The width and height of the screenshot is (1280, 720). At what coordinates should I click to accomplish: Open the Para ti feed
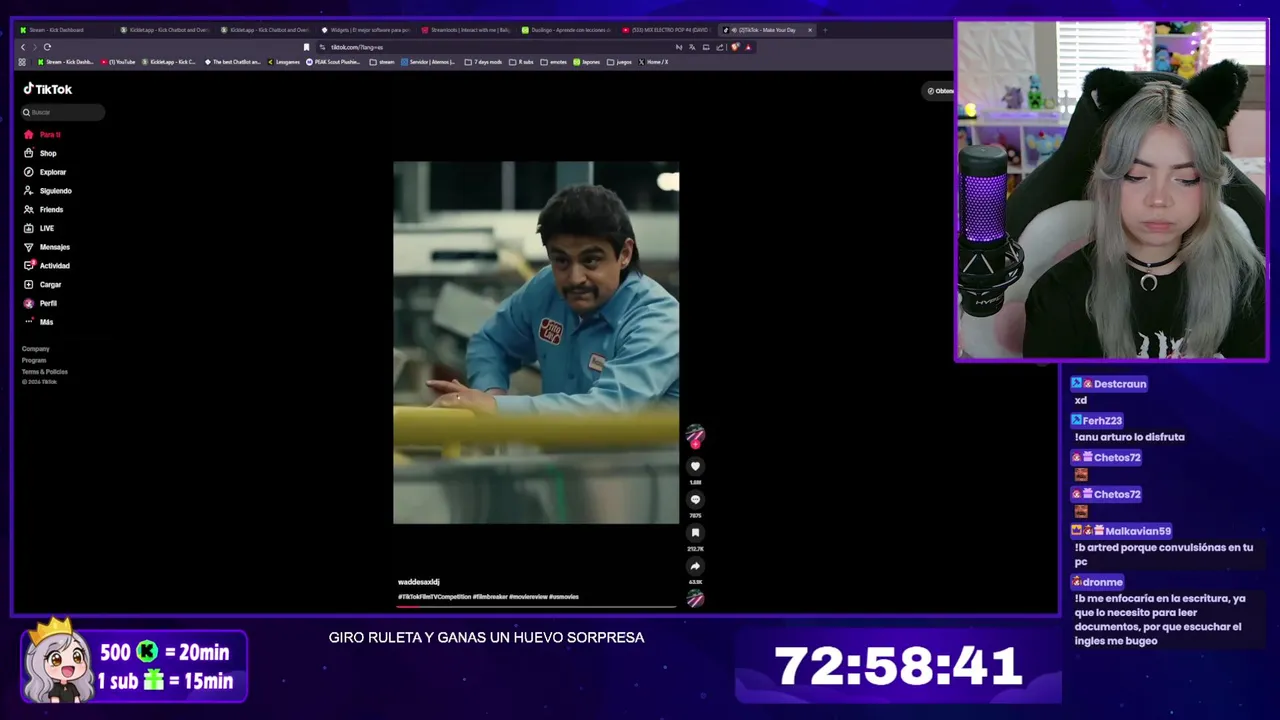coord(43,134)
